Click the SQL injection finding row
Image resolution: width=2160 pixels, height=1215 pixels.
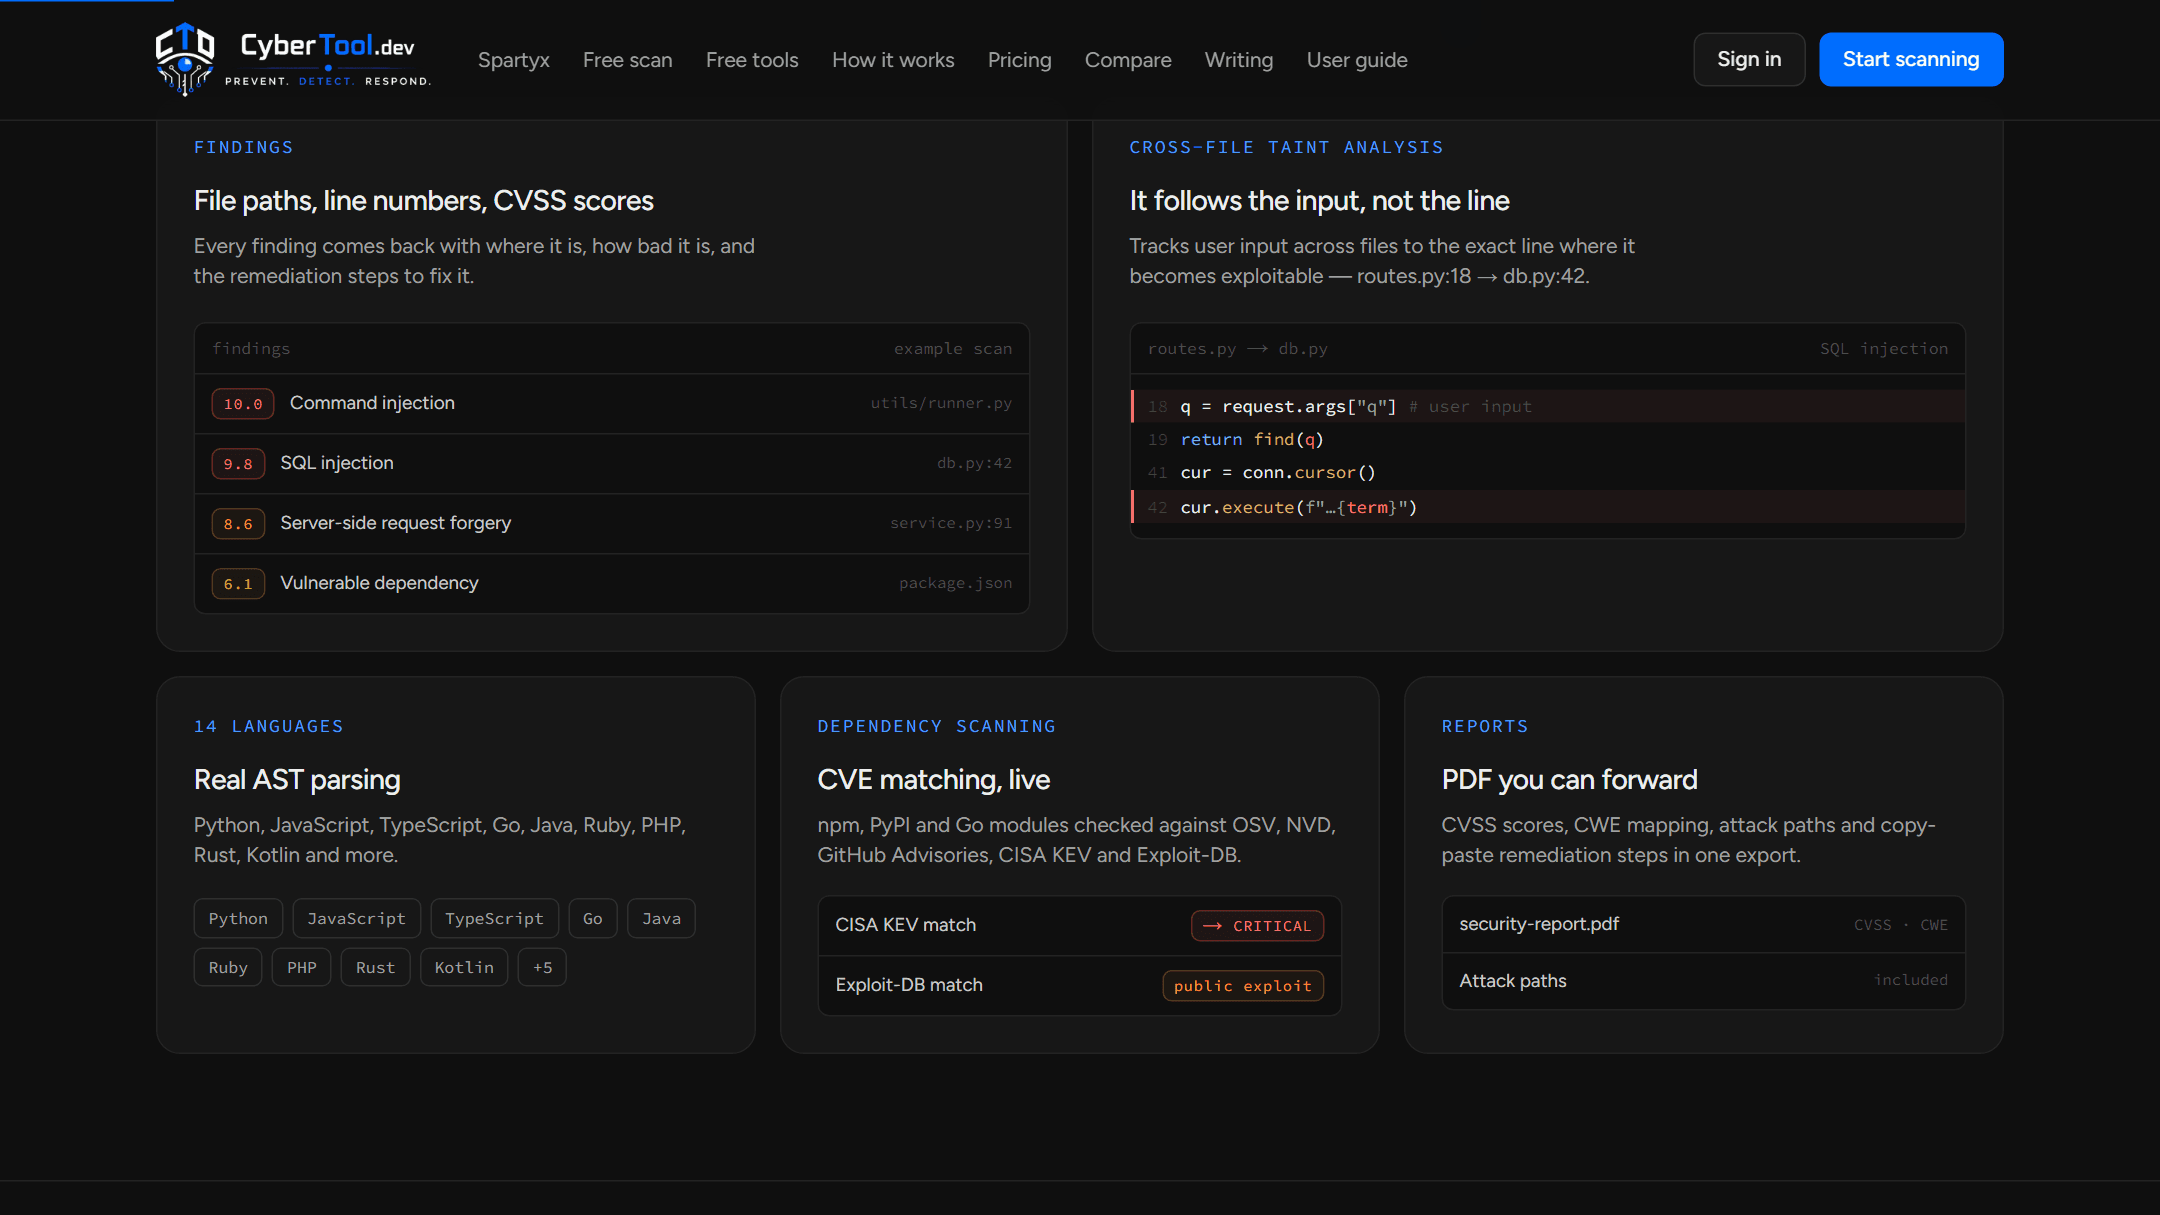coord(612,464)
